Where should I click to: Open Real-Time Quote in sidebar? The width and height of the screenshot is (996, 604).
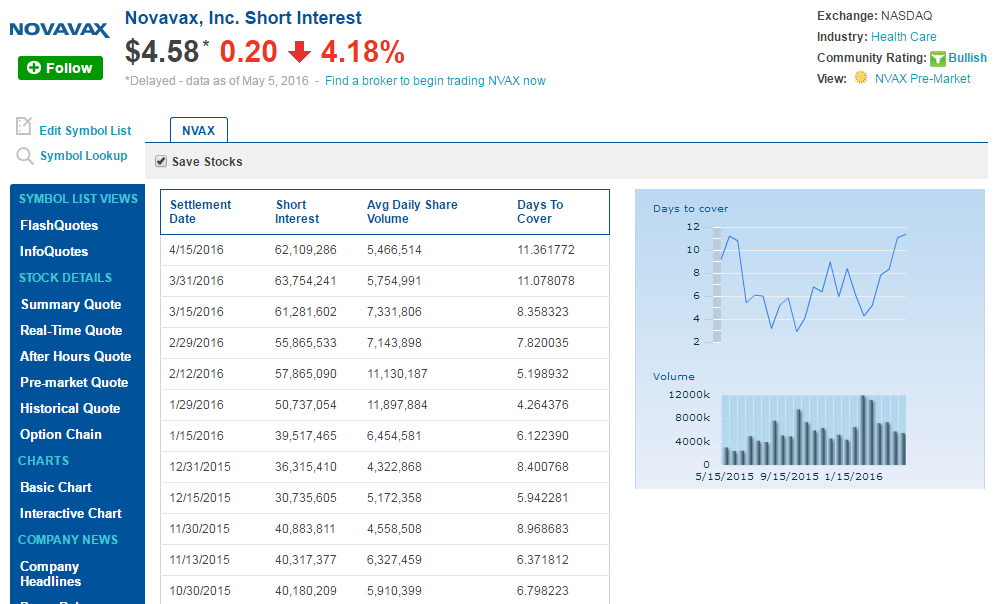pos(71,330)
